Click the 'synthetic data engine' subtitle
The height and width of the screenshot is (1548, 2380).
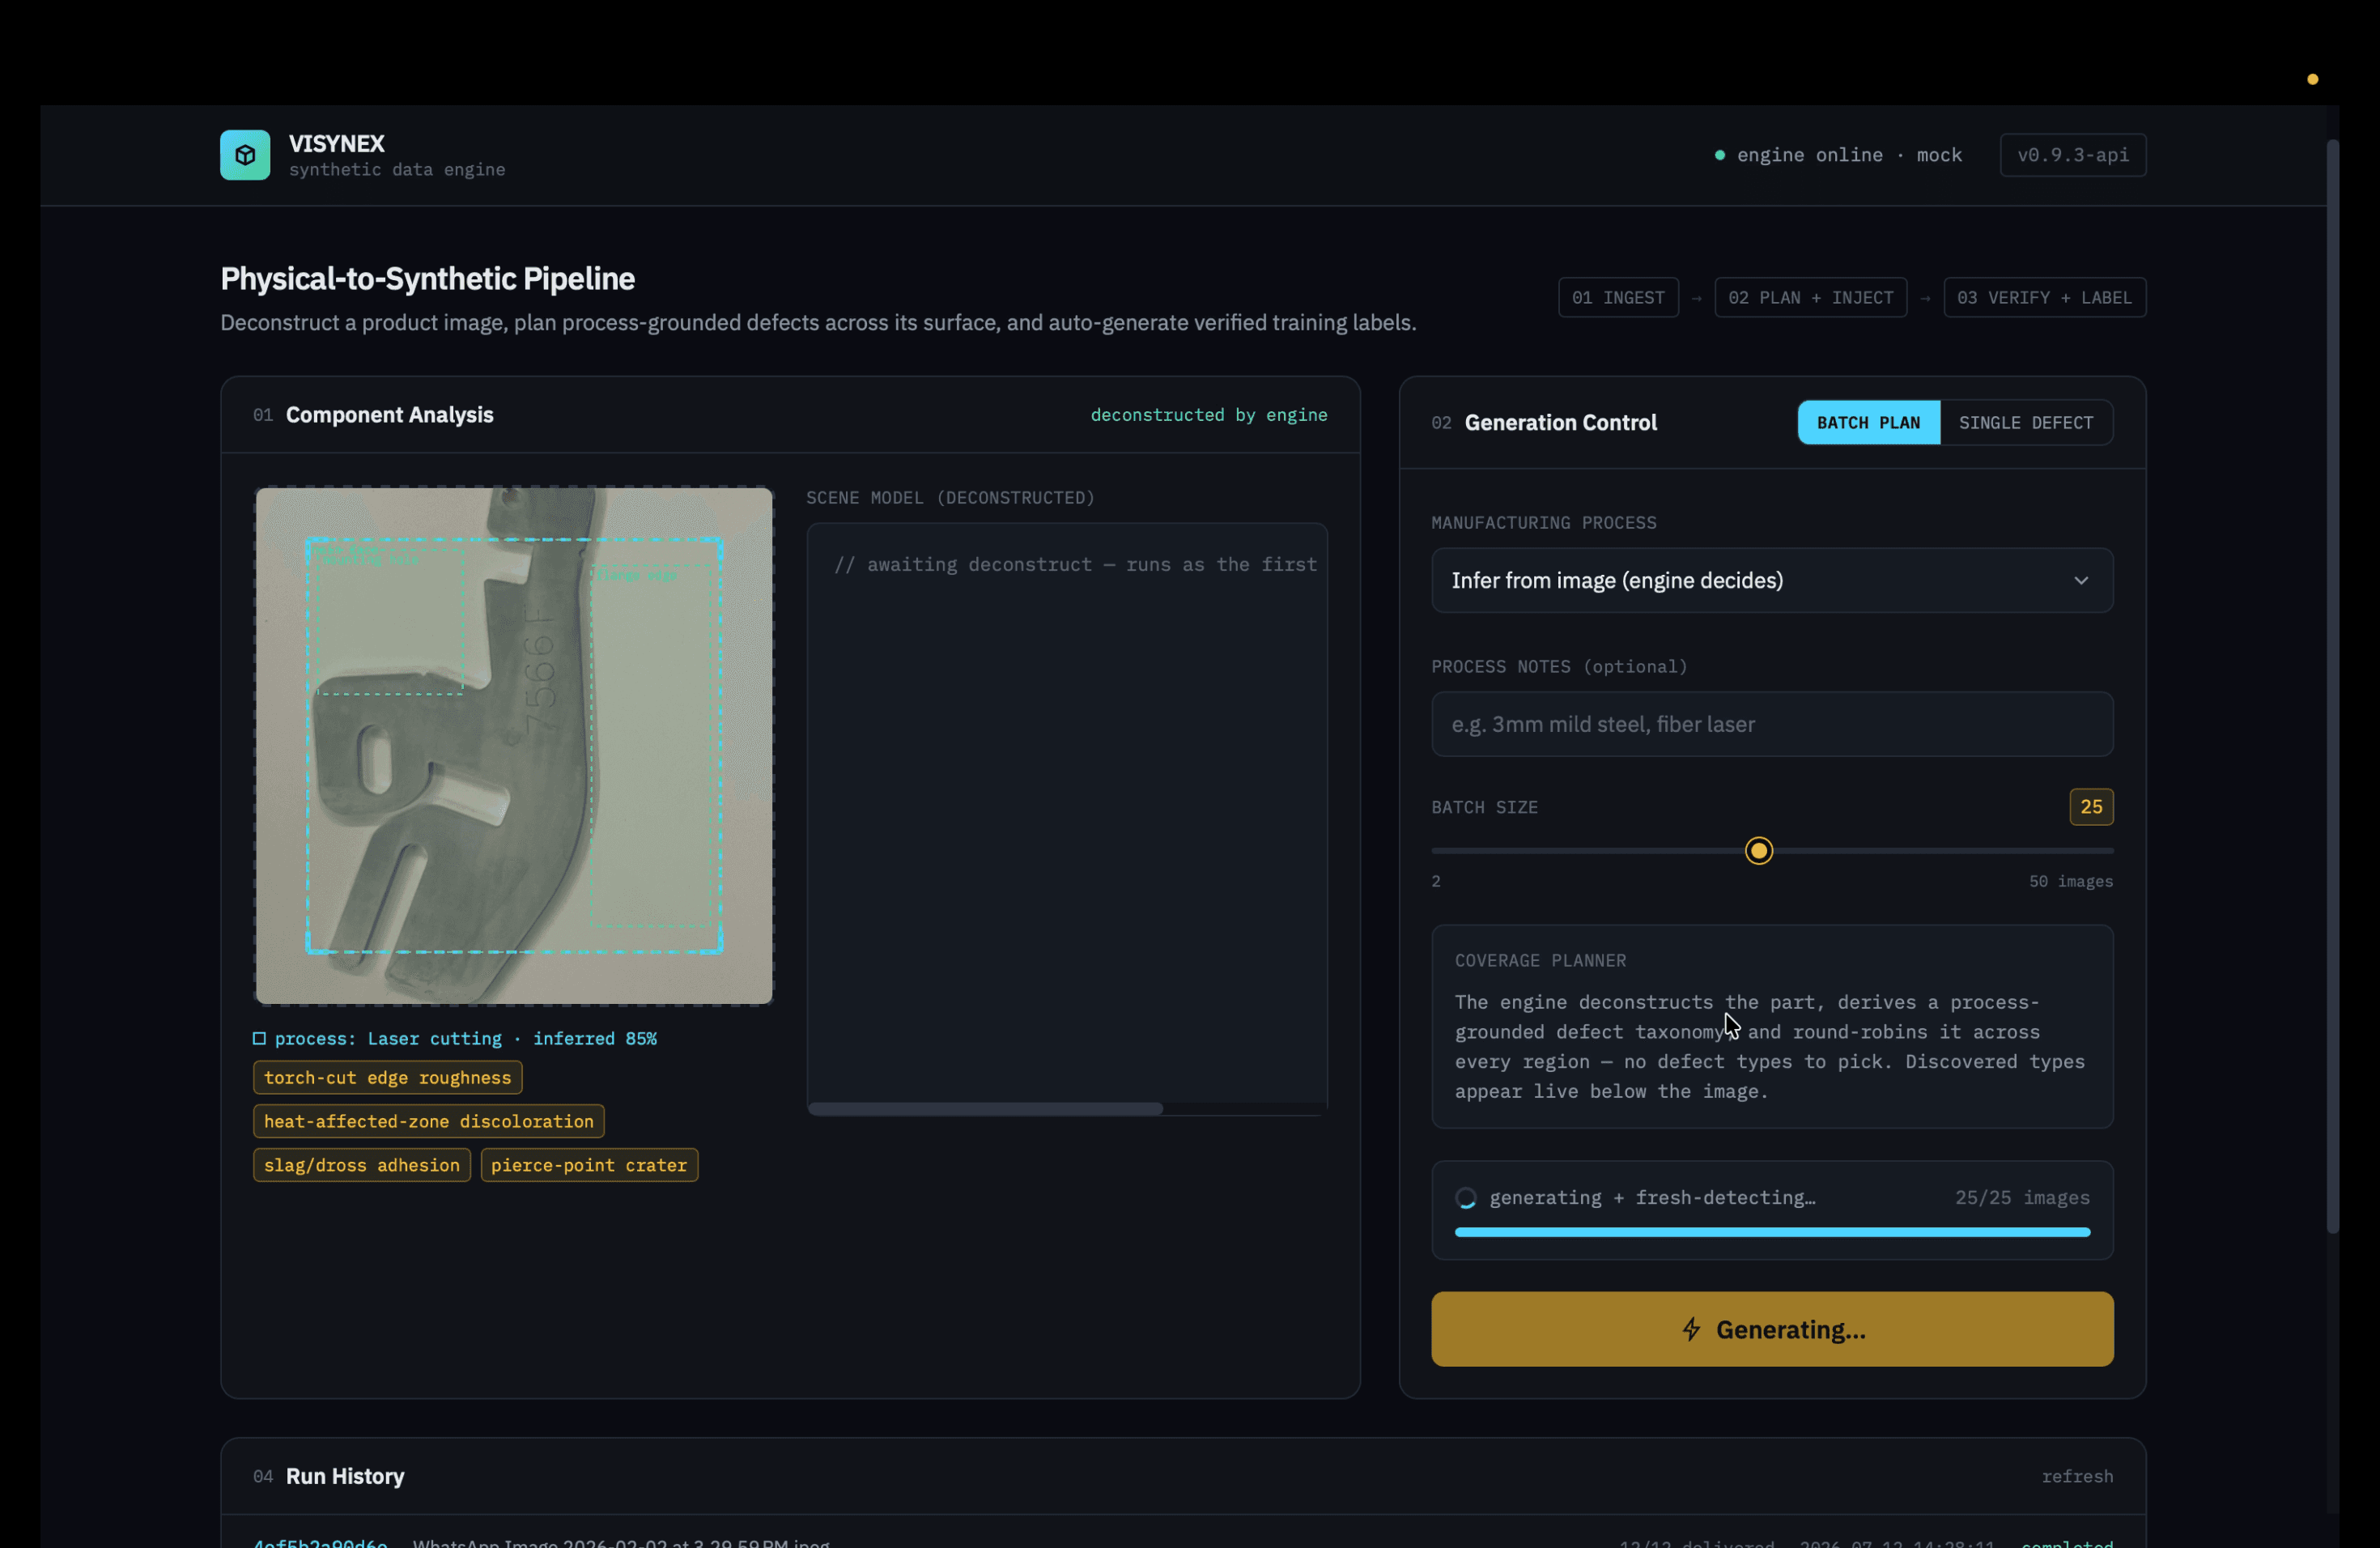pyautogui.click(x=397, y=170)
